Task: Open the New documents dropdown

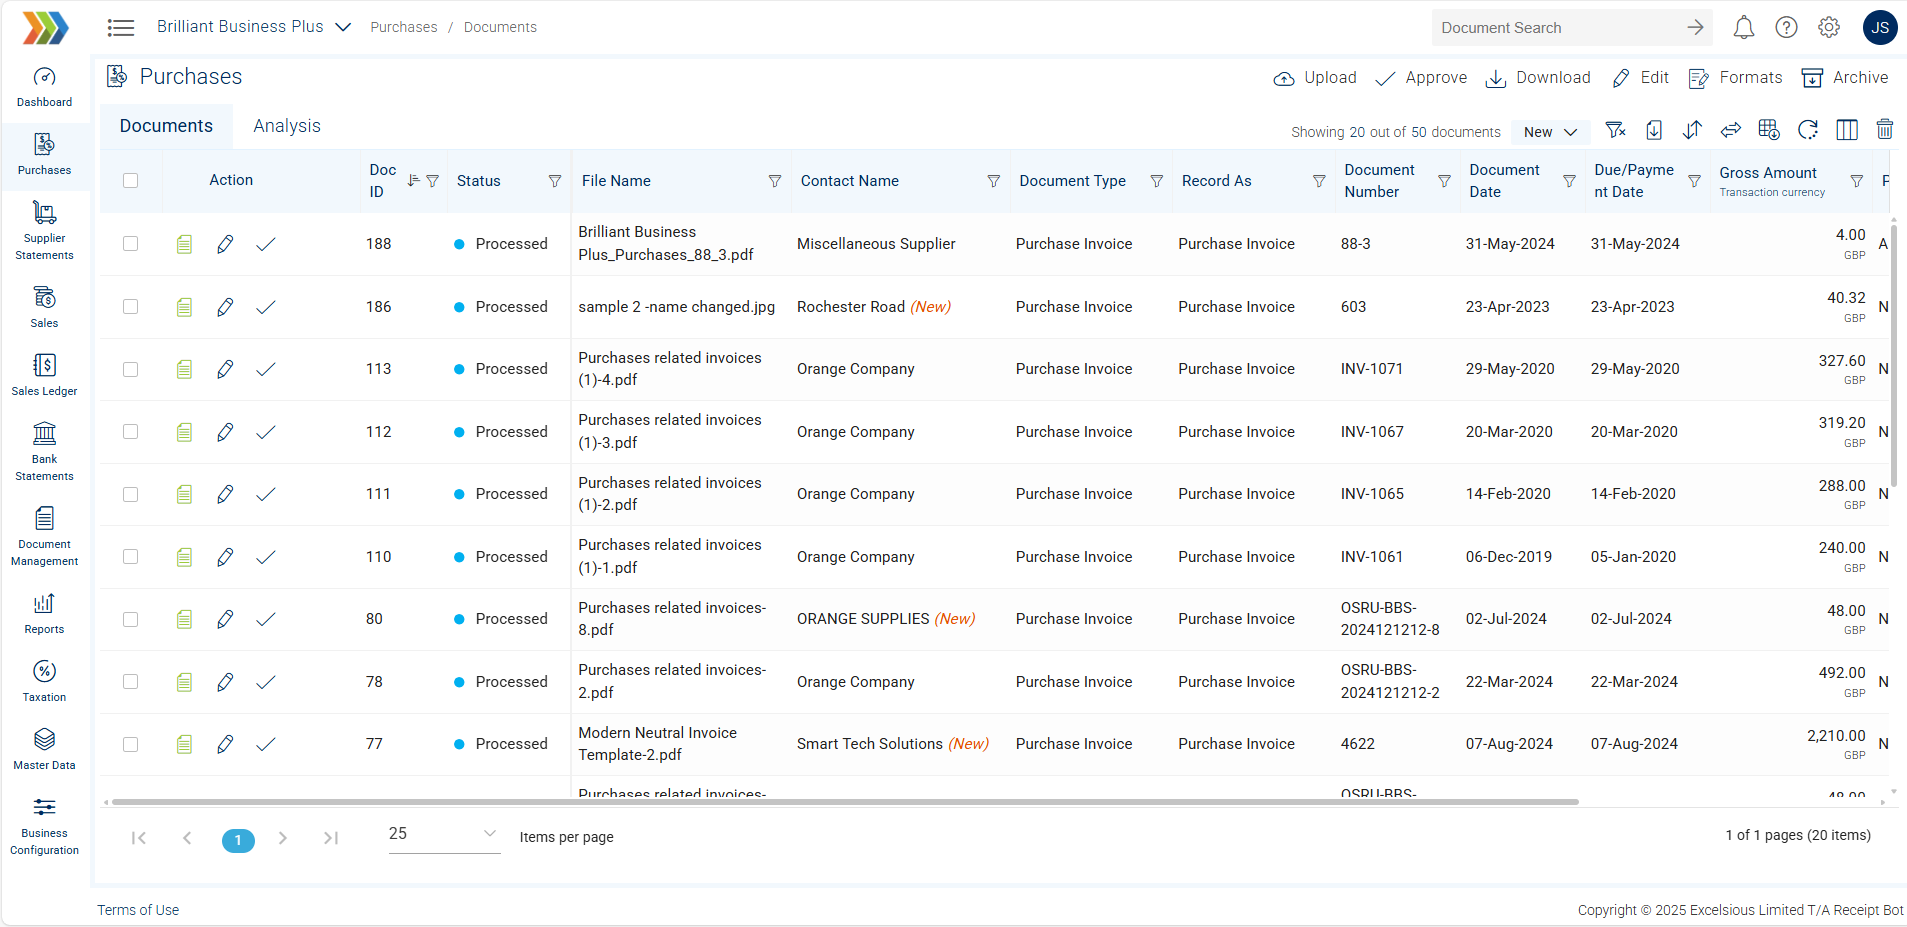Action: (x=1549, y=131)
